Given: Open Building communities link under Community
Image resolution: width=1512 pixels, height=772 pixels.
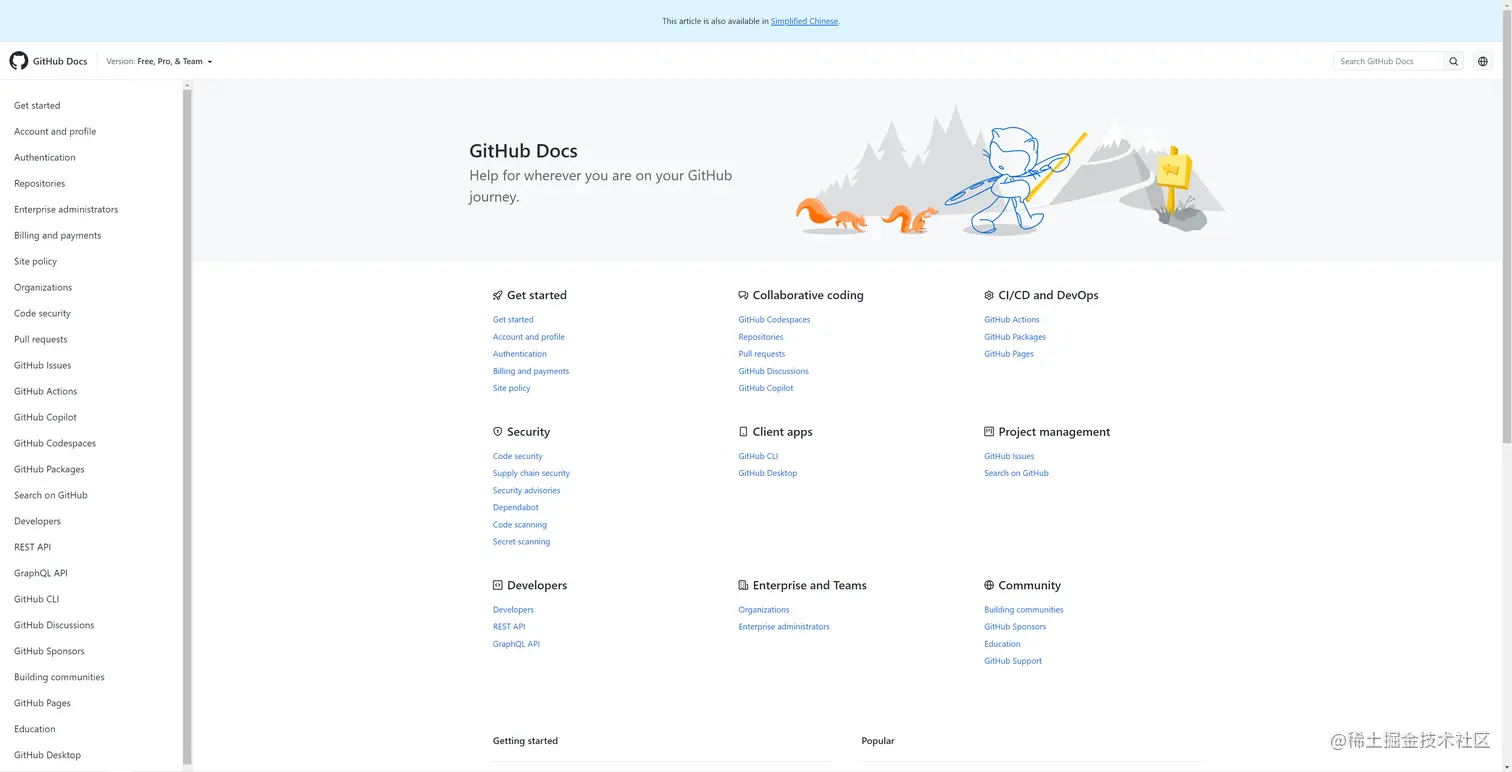Looking at the screenshot, I should click(1024, 610).
